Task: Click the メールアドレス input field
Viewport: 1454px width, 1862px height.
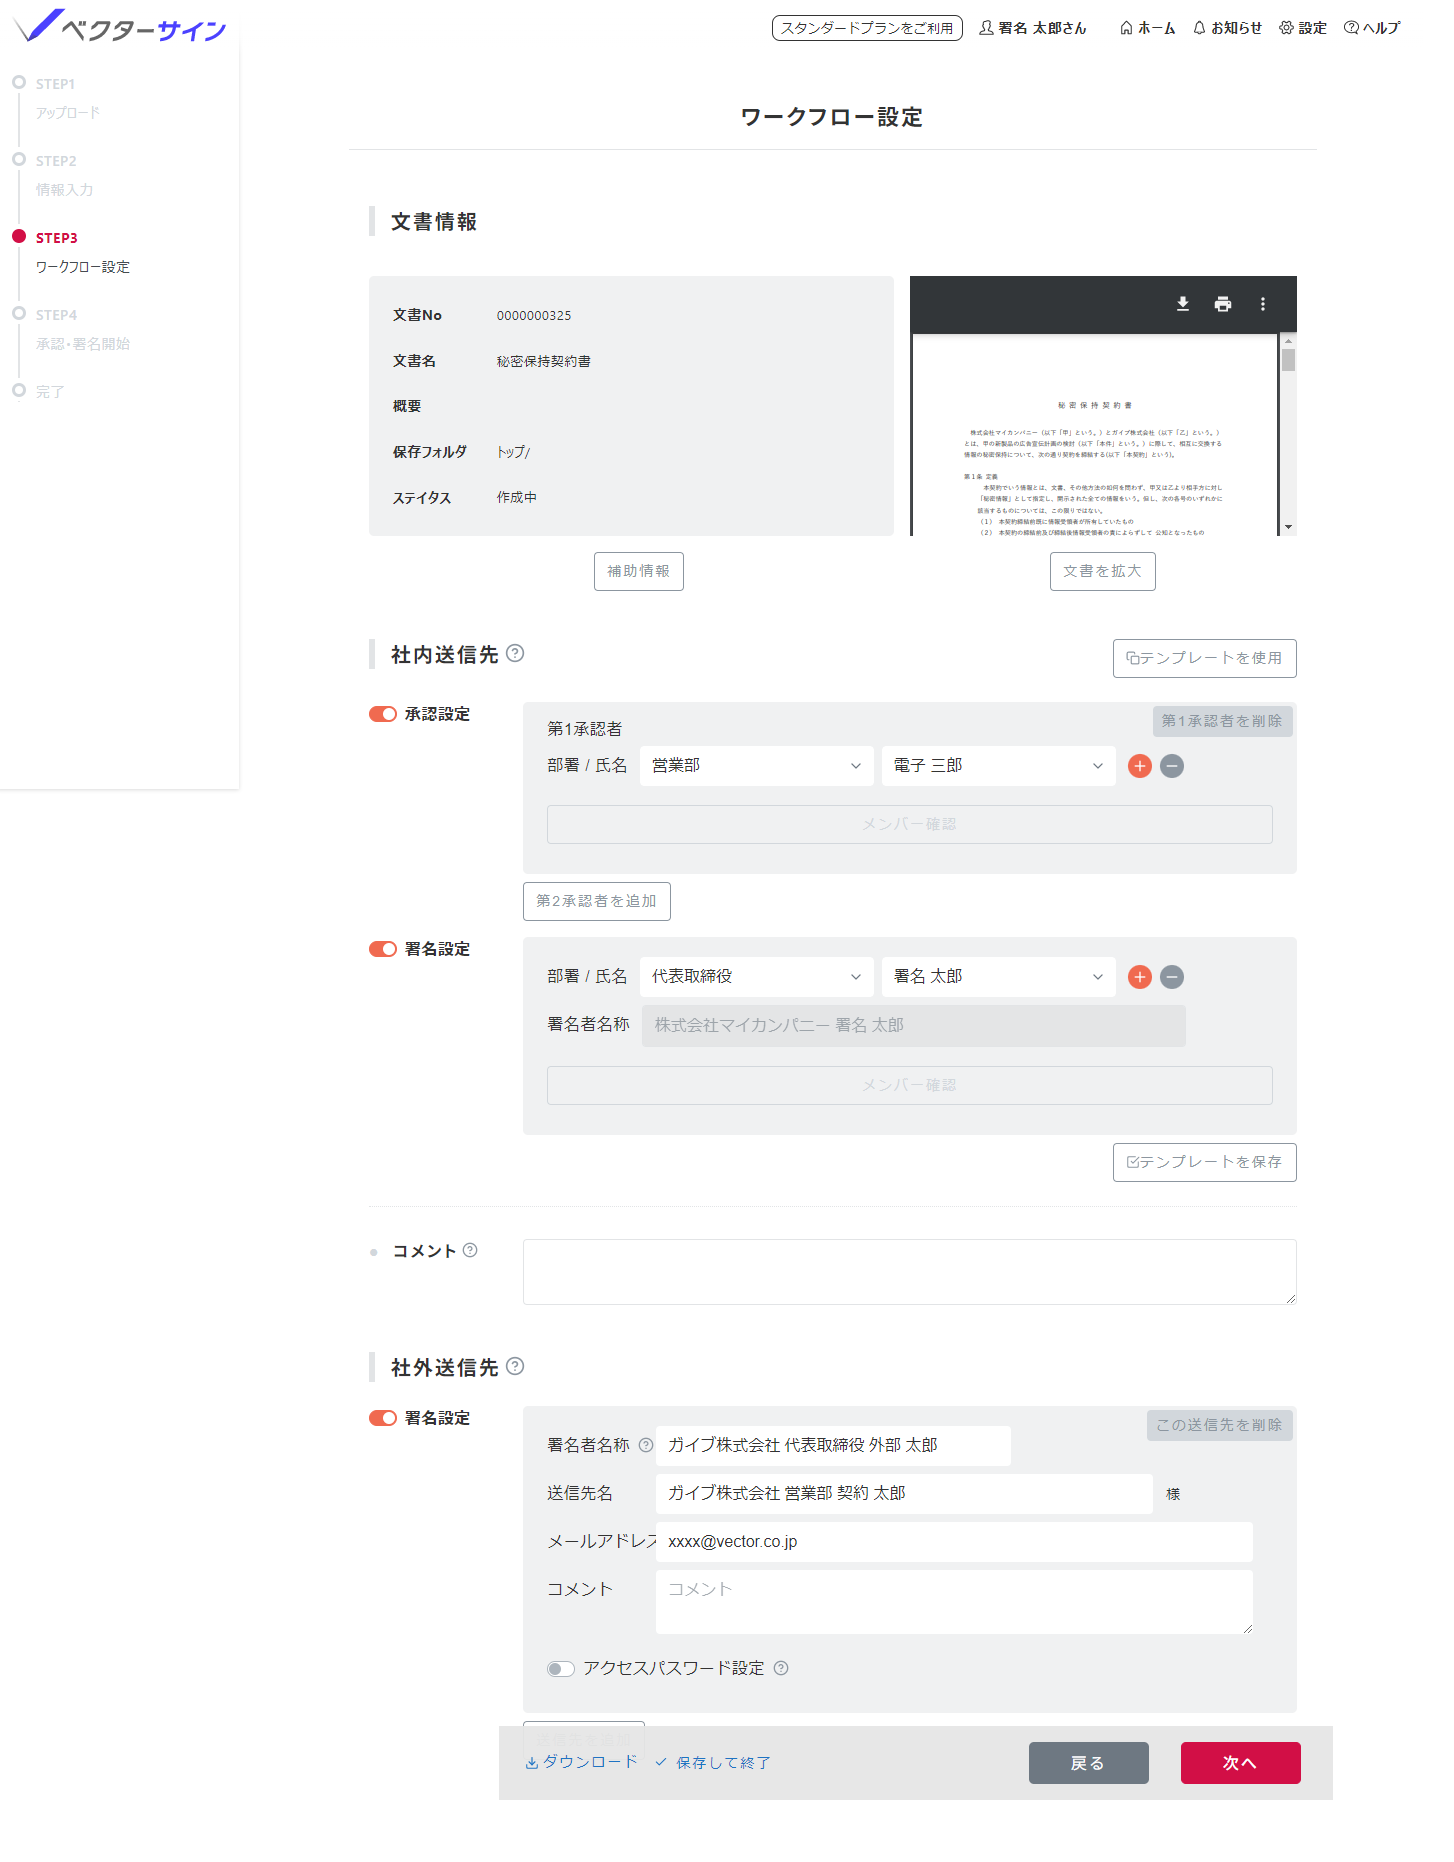Action: point(954,1542)
